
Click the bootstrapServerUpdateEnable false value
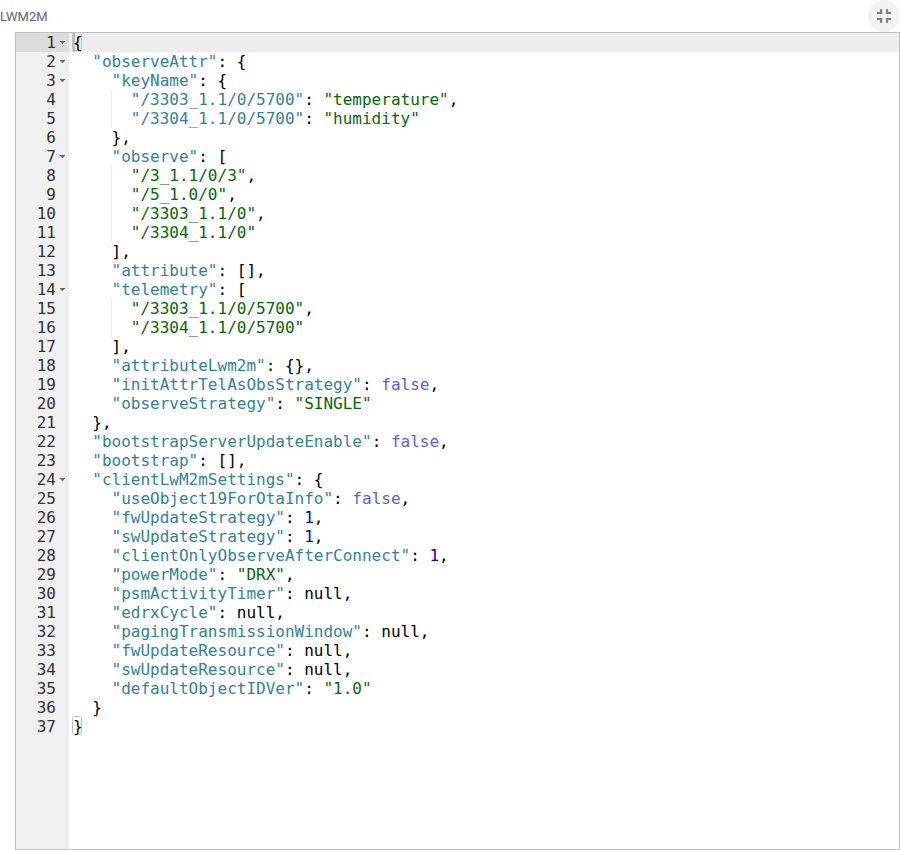415,441
